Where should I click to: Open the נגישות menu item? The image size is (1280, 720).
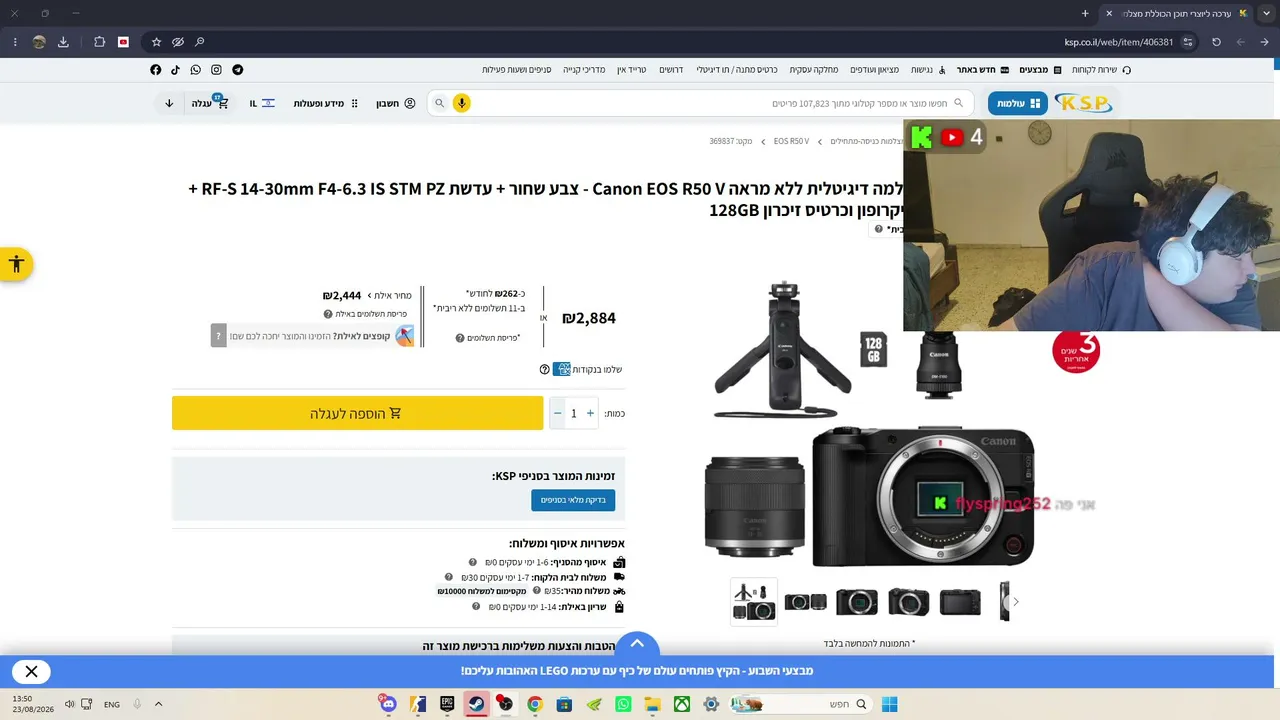[x=927, y=70]
